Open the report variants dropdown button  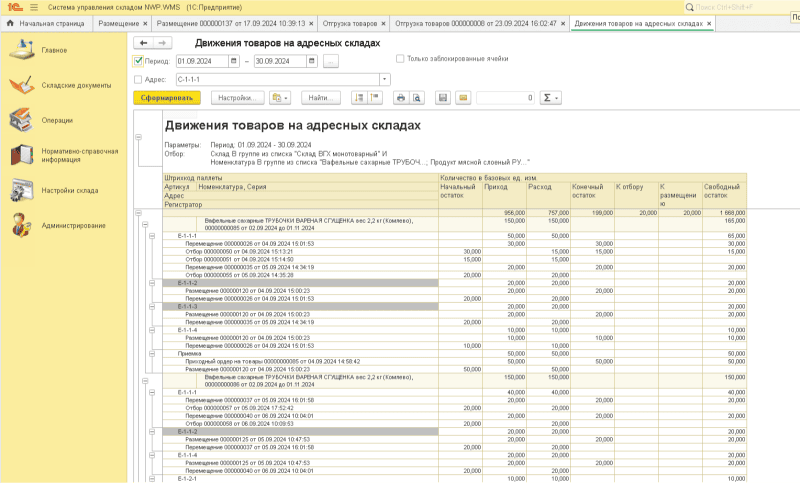(280, 98)
